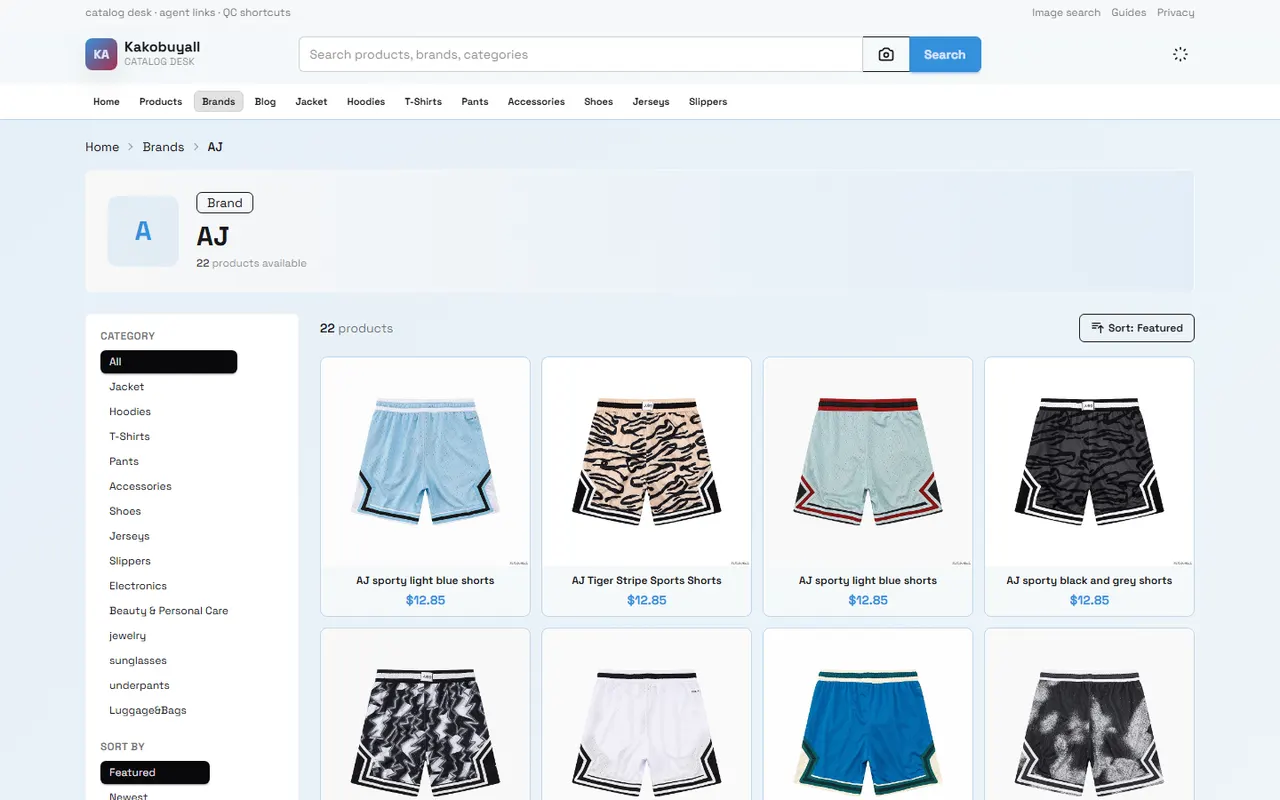Open the plain white shorts thumbnail
The width and height of the screenshot is (1280, 800).
click(646, 715)
